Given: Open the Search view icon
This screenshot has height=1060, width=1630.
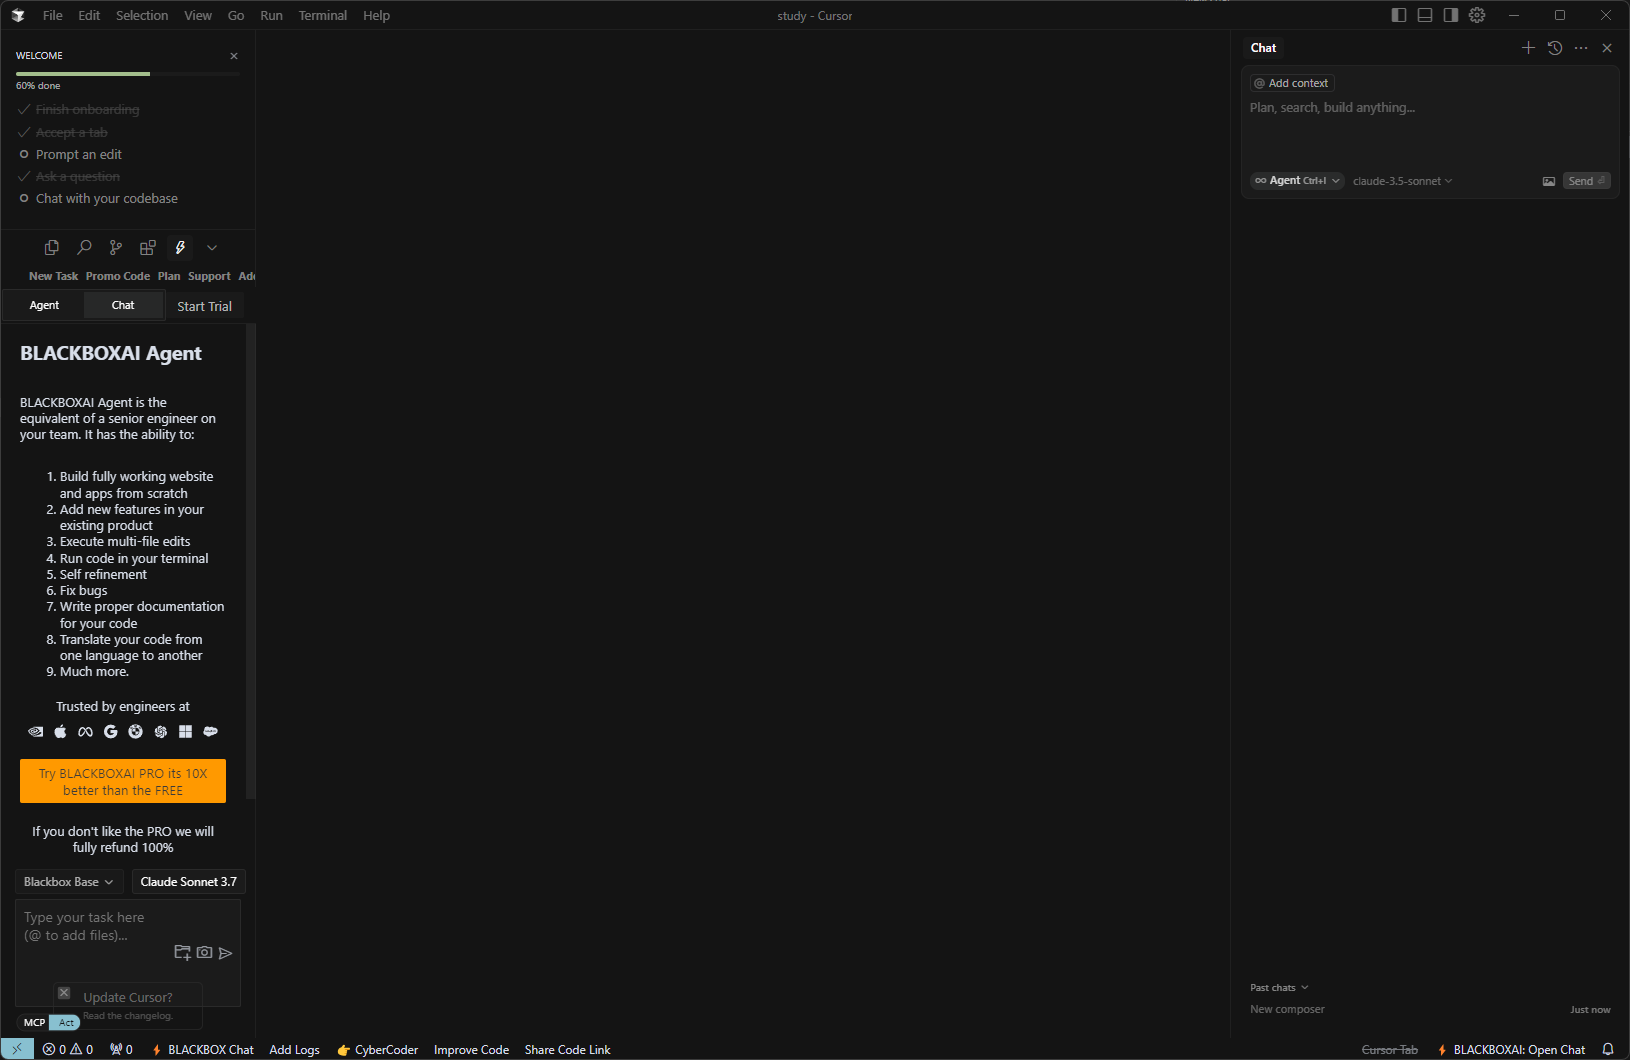Looking at the screenshot, I should [84, 247].
